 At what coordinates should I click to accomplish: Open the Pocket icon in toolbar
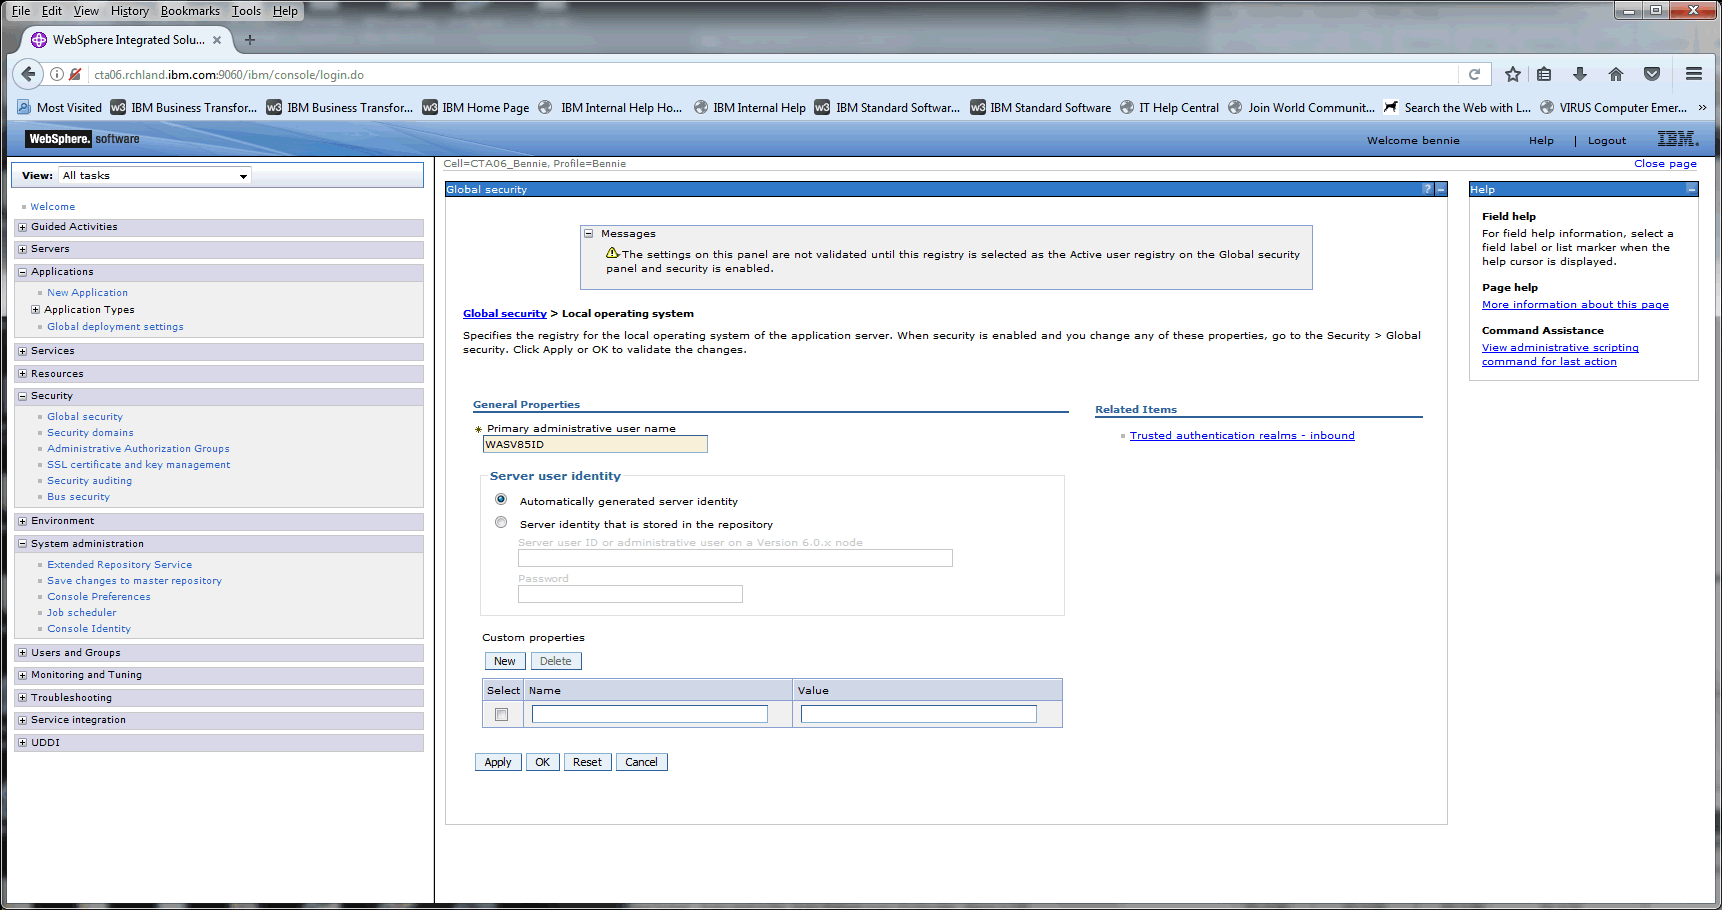(1652, 74)
